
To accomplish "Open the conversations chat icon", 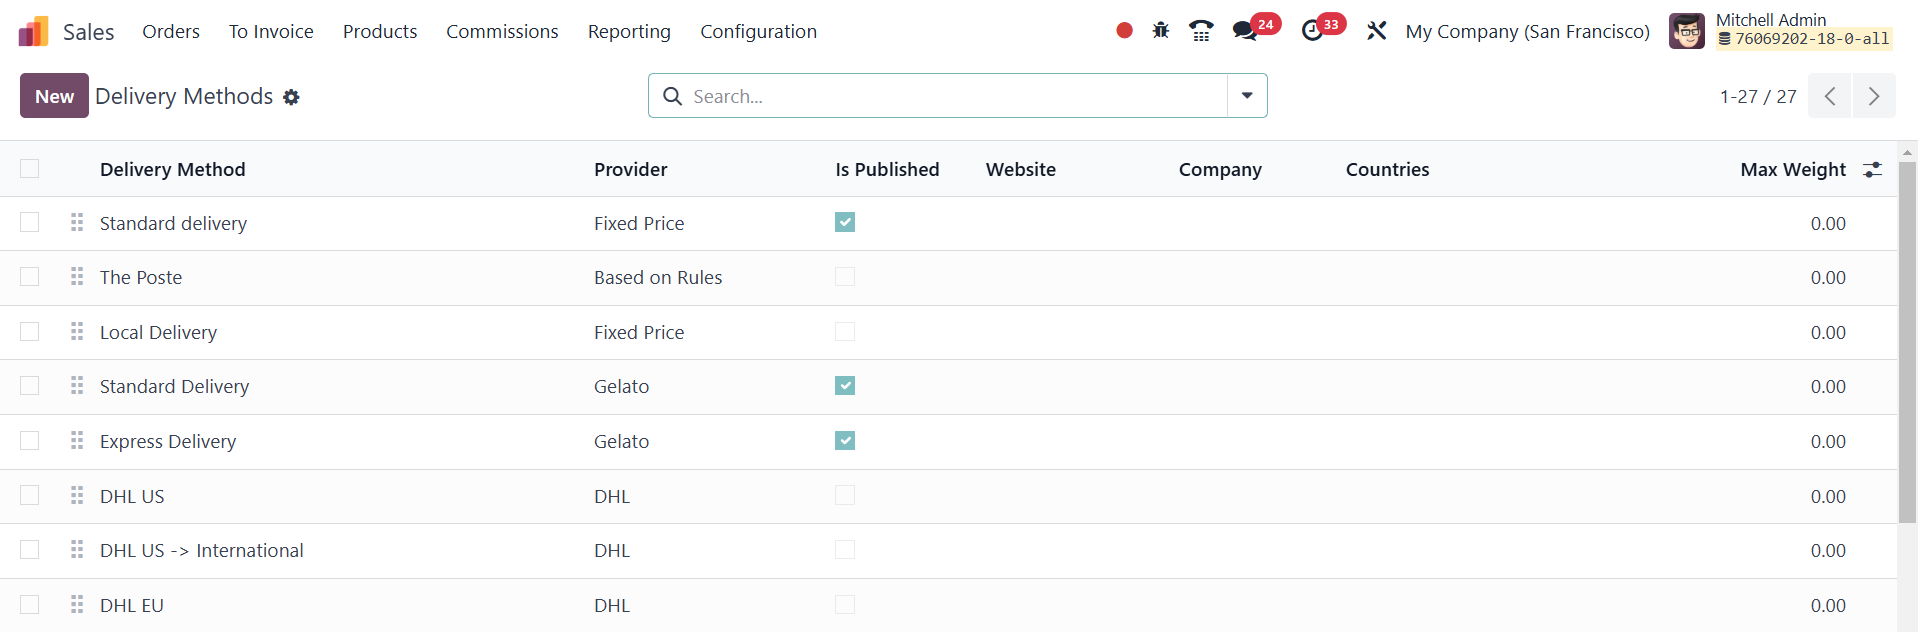I will tap(1245, 31).
